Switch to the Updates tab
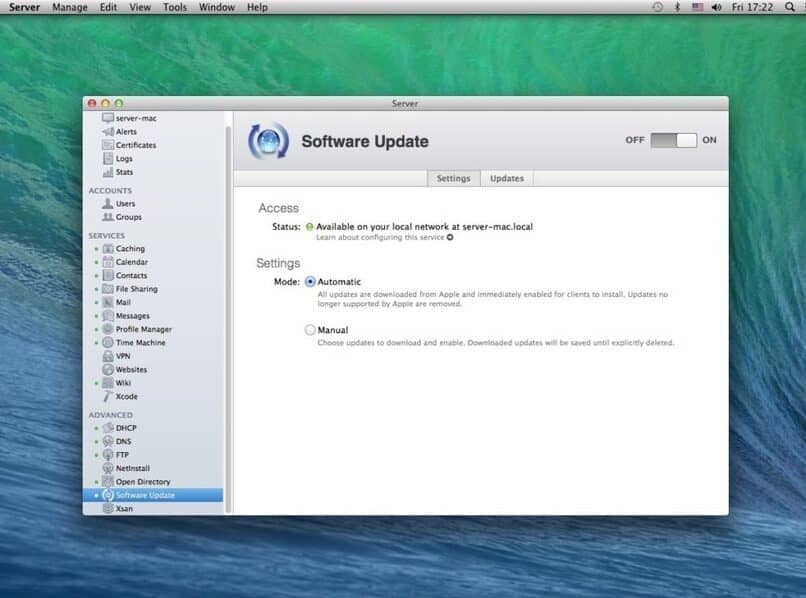 click(506, 178)
